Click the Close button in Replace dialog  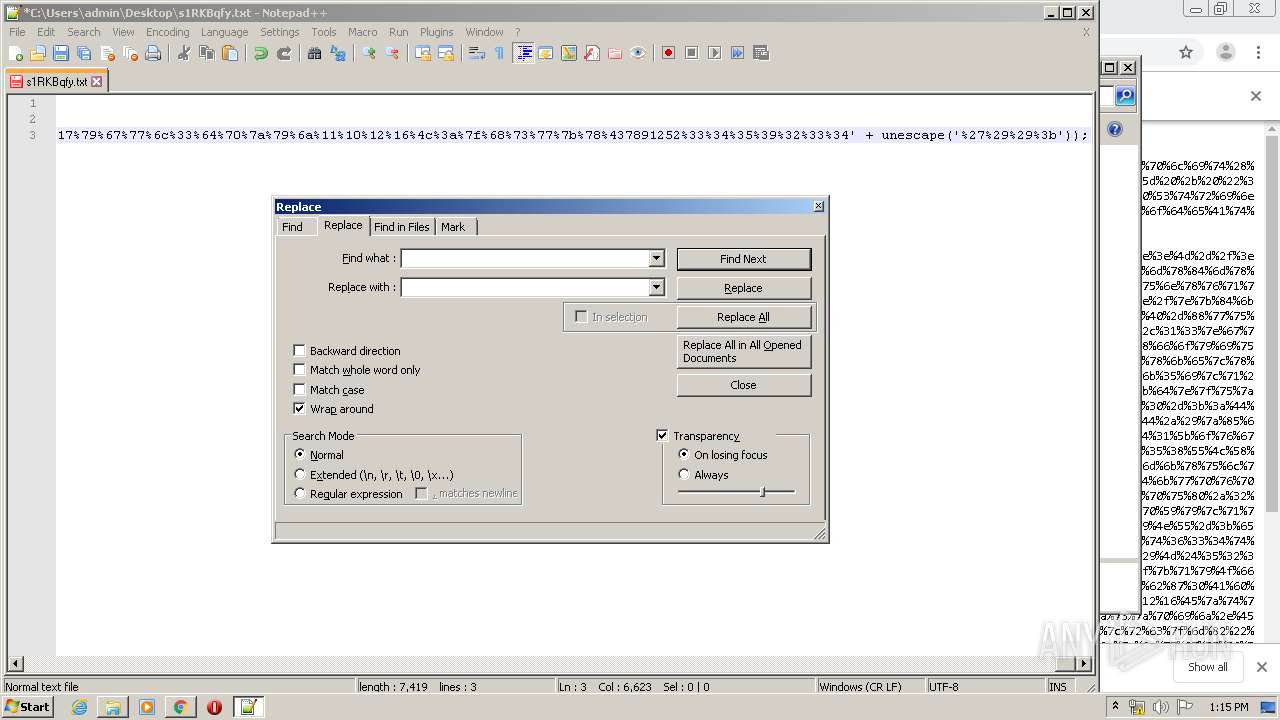coord(743,385)
